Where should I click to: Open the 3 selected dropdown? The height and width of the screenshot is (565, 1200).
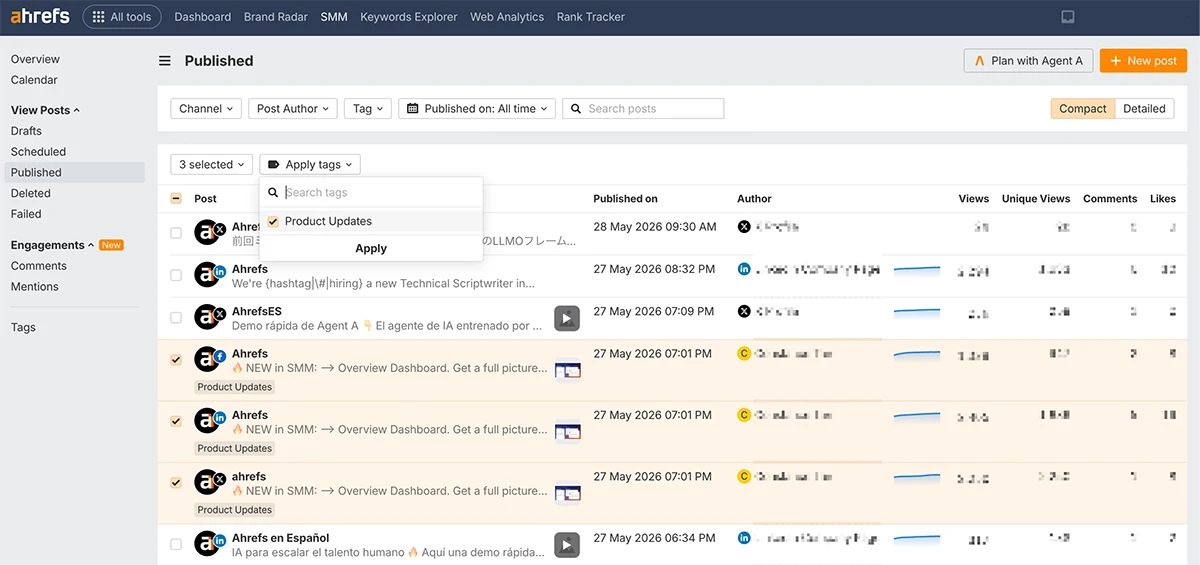211,165
